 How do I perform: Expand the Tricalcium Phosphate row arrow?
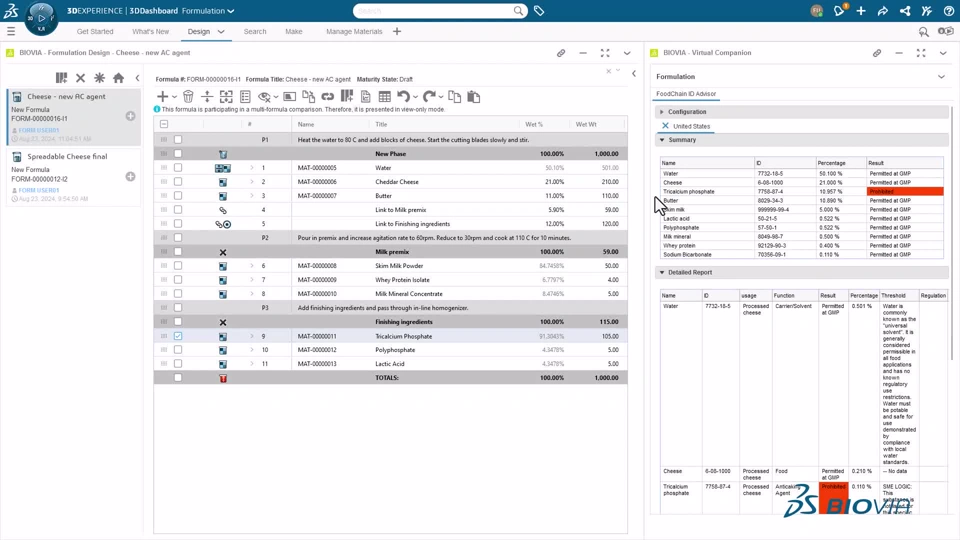252,336
